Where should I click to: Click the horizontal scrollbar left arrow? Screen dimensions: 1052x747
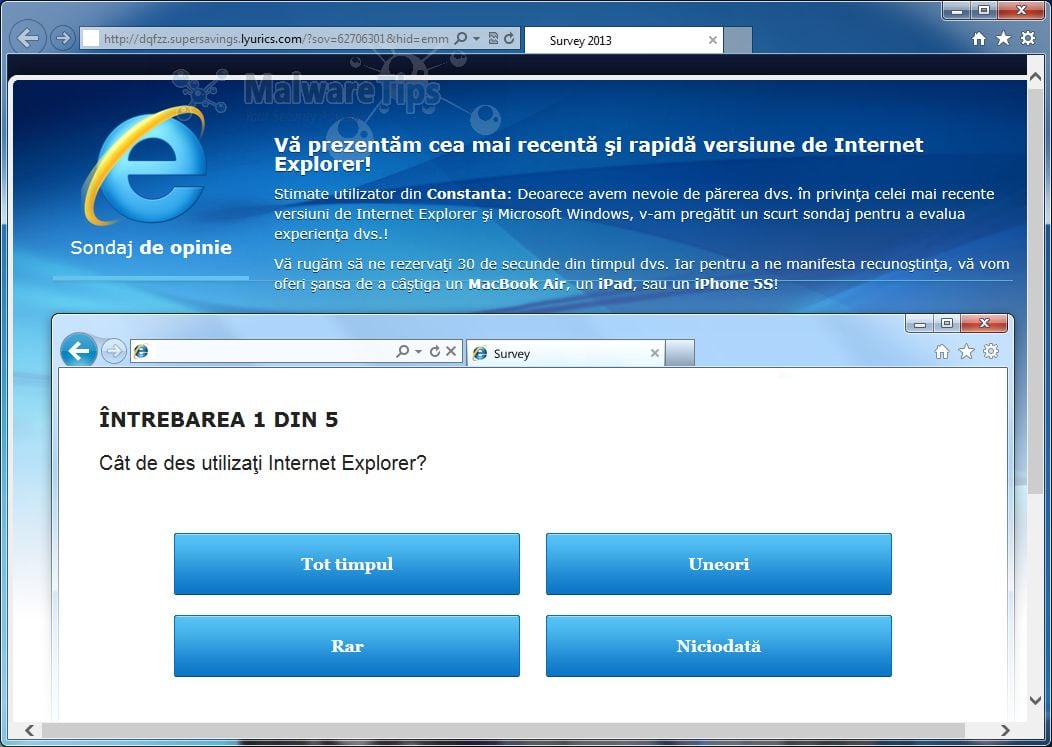[x=29, y=730]
